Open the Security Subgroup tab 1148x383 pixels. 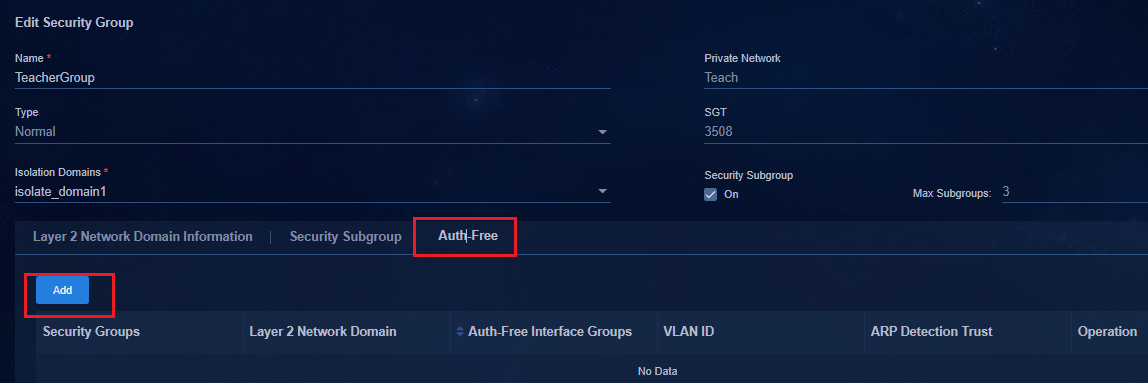click(x=346, y=237)
